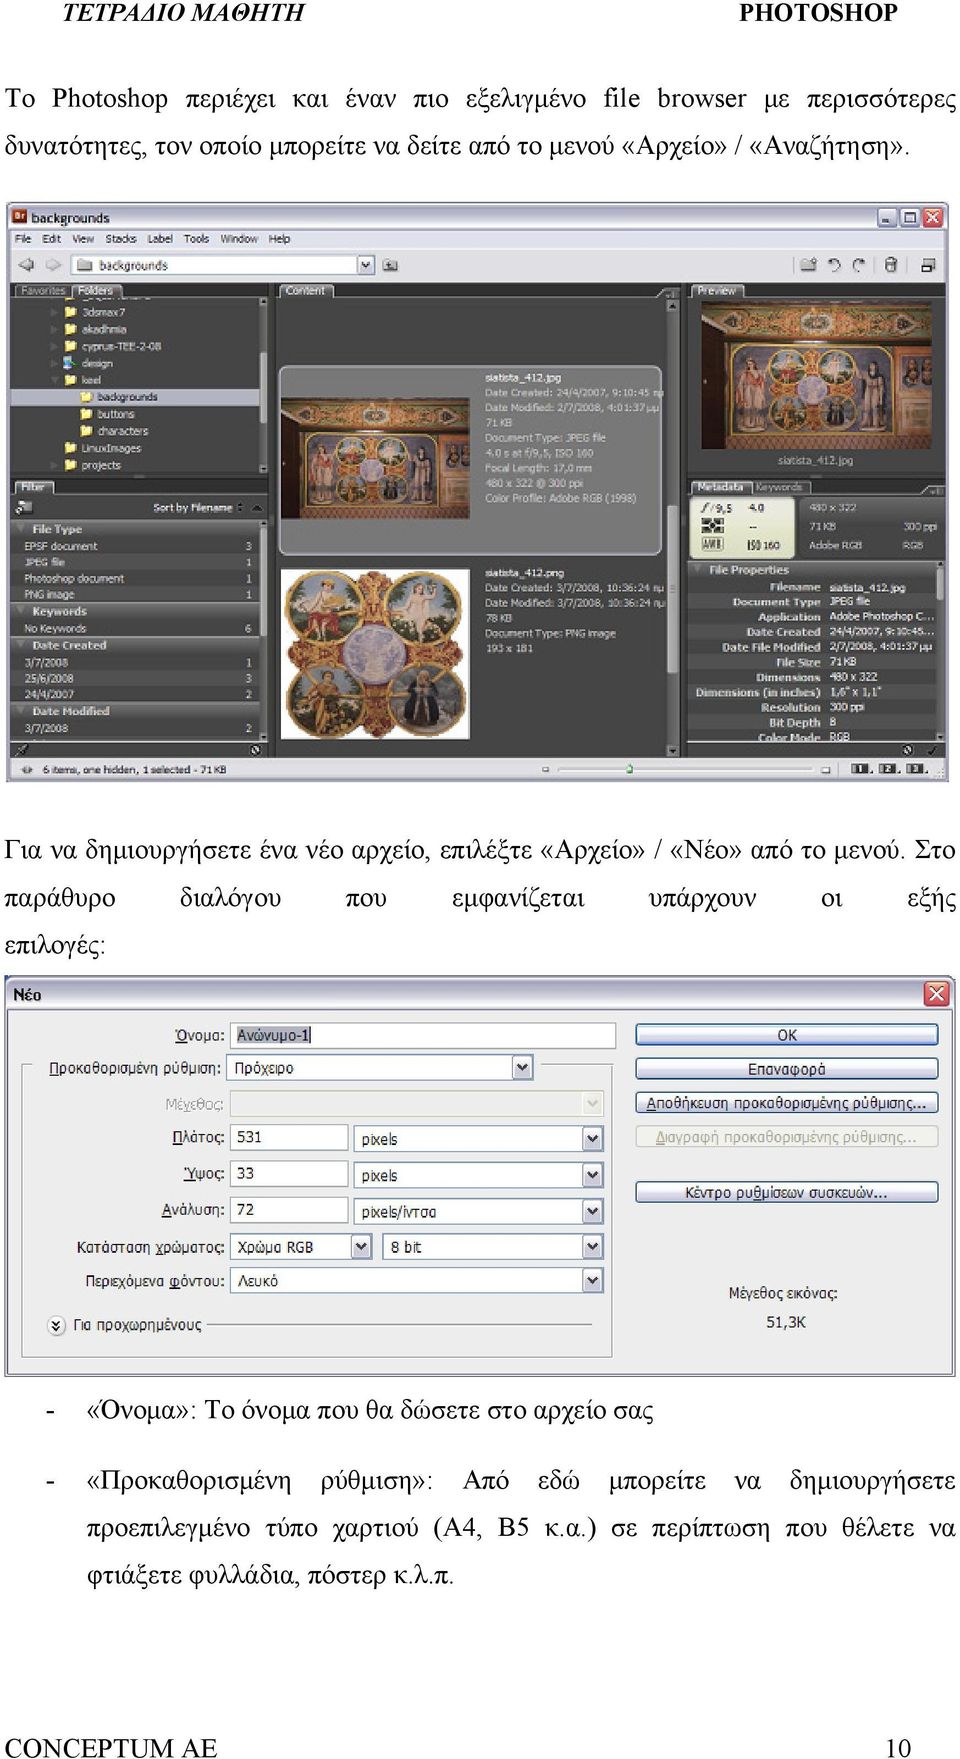Go back with the Bridge back arrow
The width and height of the screenshot is (960, 1759).
(27, 265)
